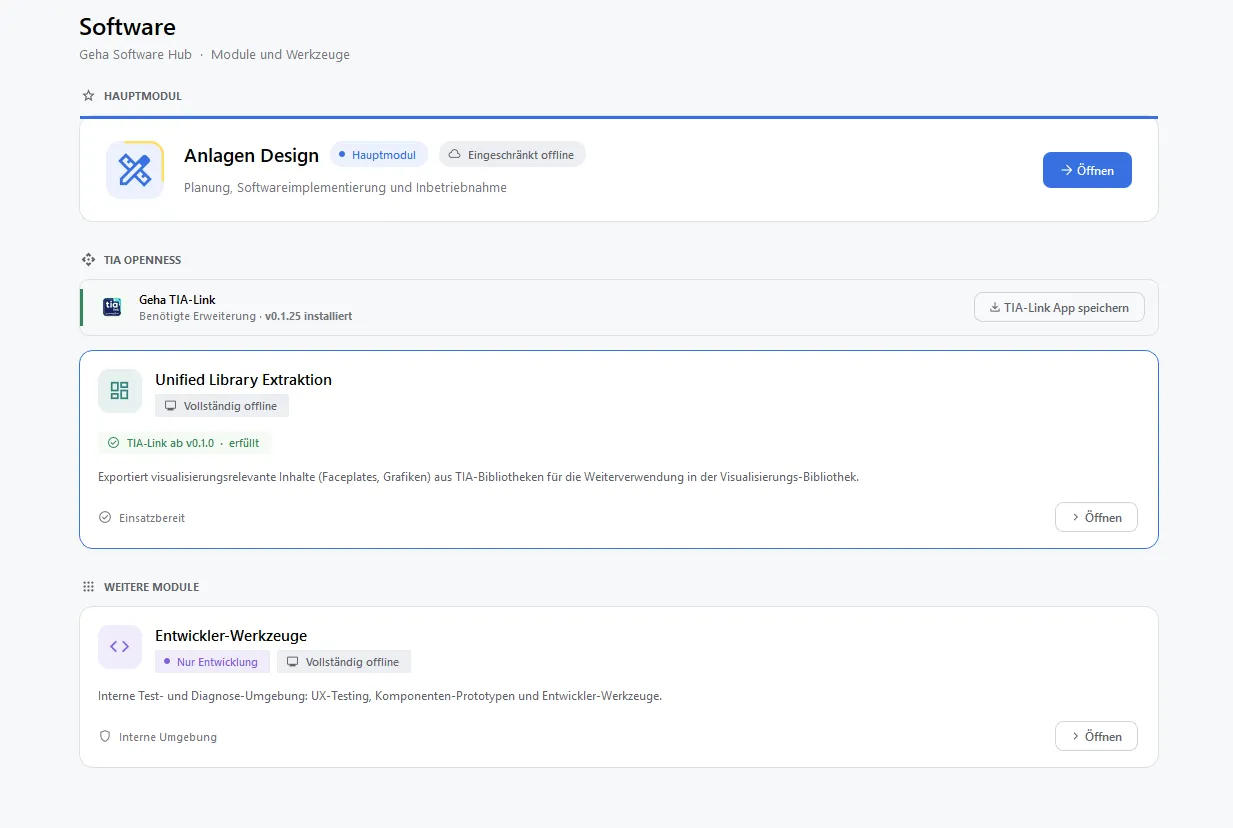Image resolution: width=1233 pixels, height=828 pixels.
Task: Click the 'Interne Test- und Diagnose-Umgebung' description
Action: (x=380, y=696)
